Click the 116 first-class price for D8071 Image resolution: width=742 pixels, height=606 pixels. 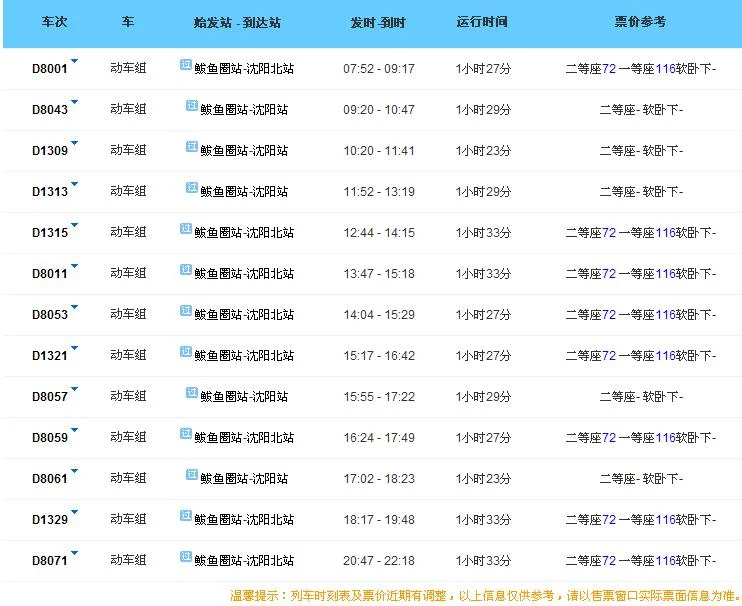point(666,561)
